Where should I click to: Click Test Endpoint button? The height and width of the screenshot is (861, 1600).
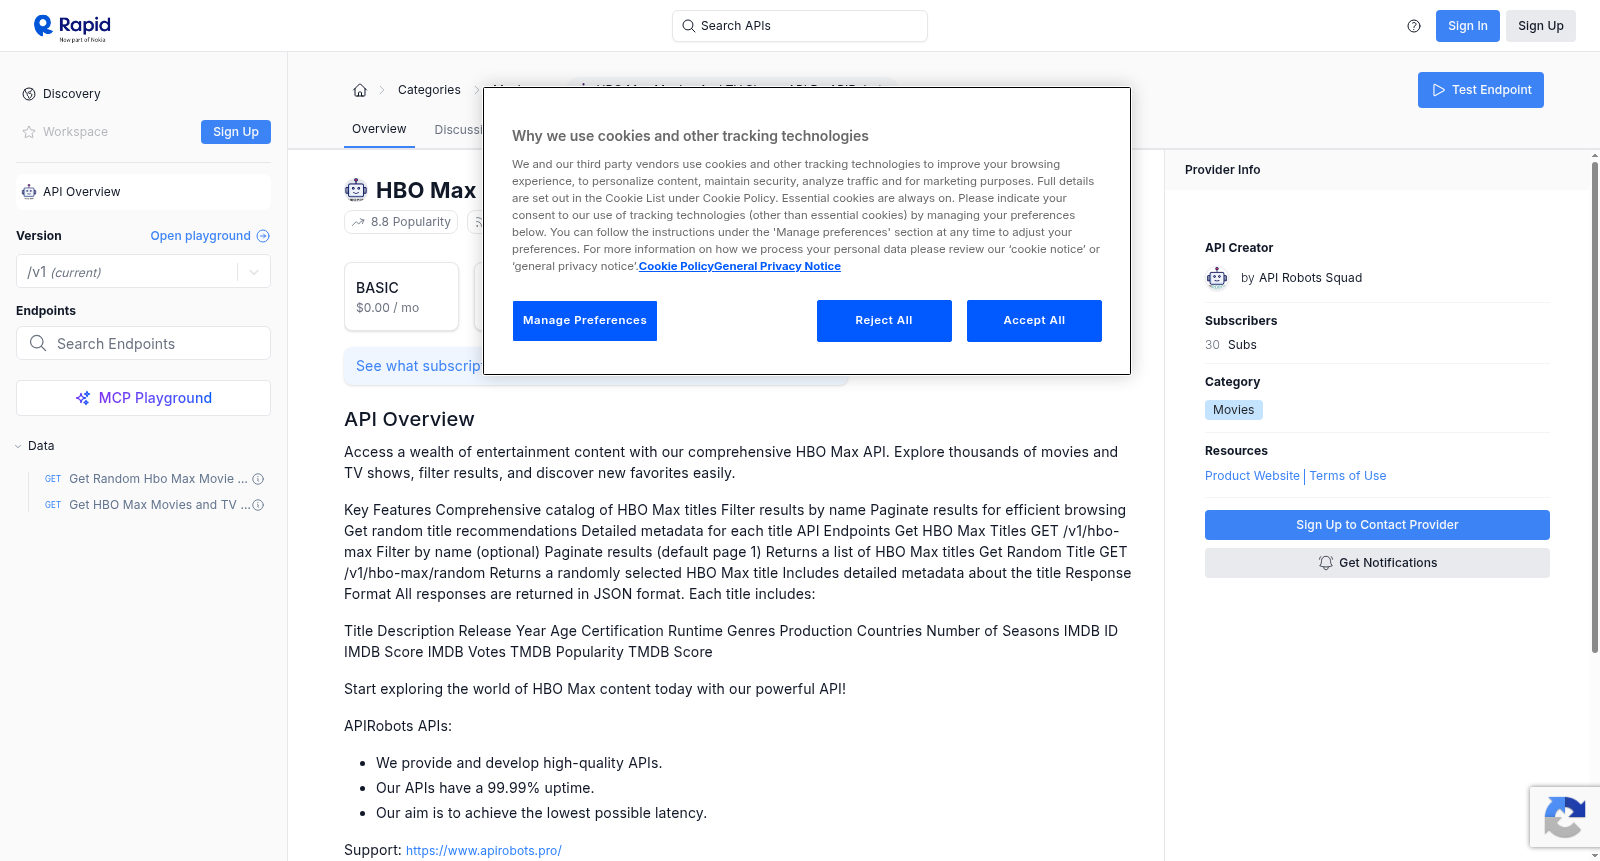pos(1480,90)
